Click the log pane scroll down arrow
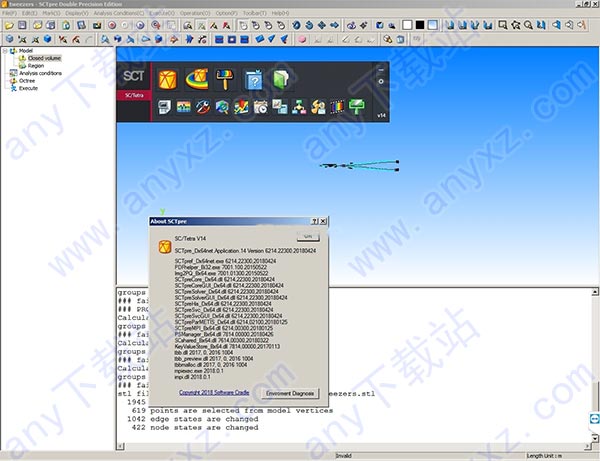 pos(595,438)
